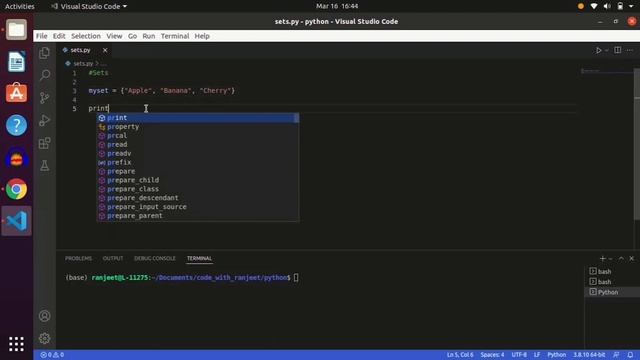Close the terminal panel

point(631,258)
